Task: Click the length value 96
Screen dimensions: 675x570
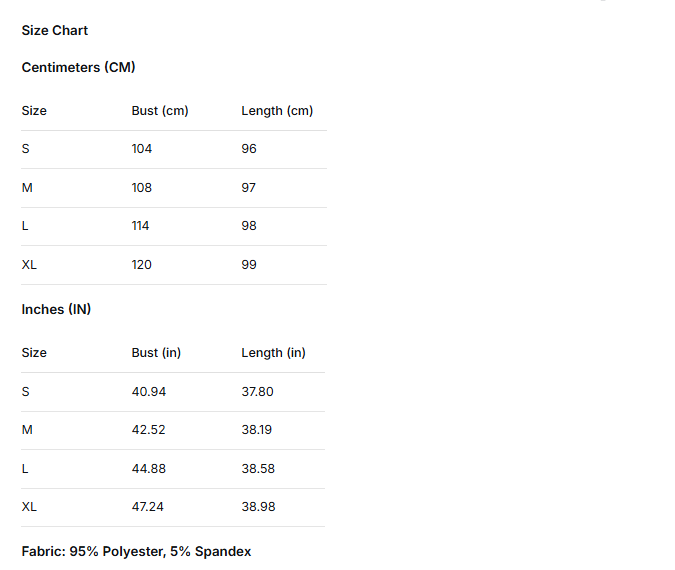Action: (249, 149)
